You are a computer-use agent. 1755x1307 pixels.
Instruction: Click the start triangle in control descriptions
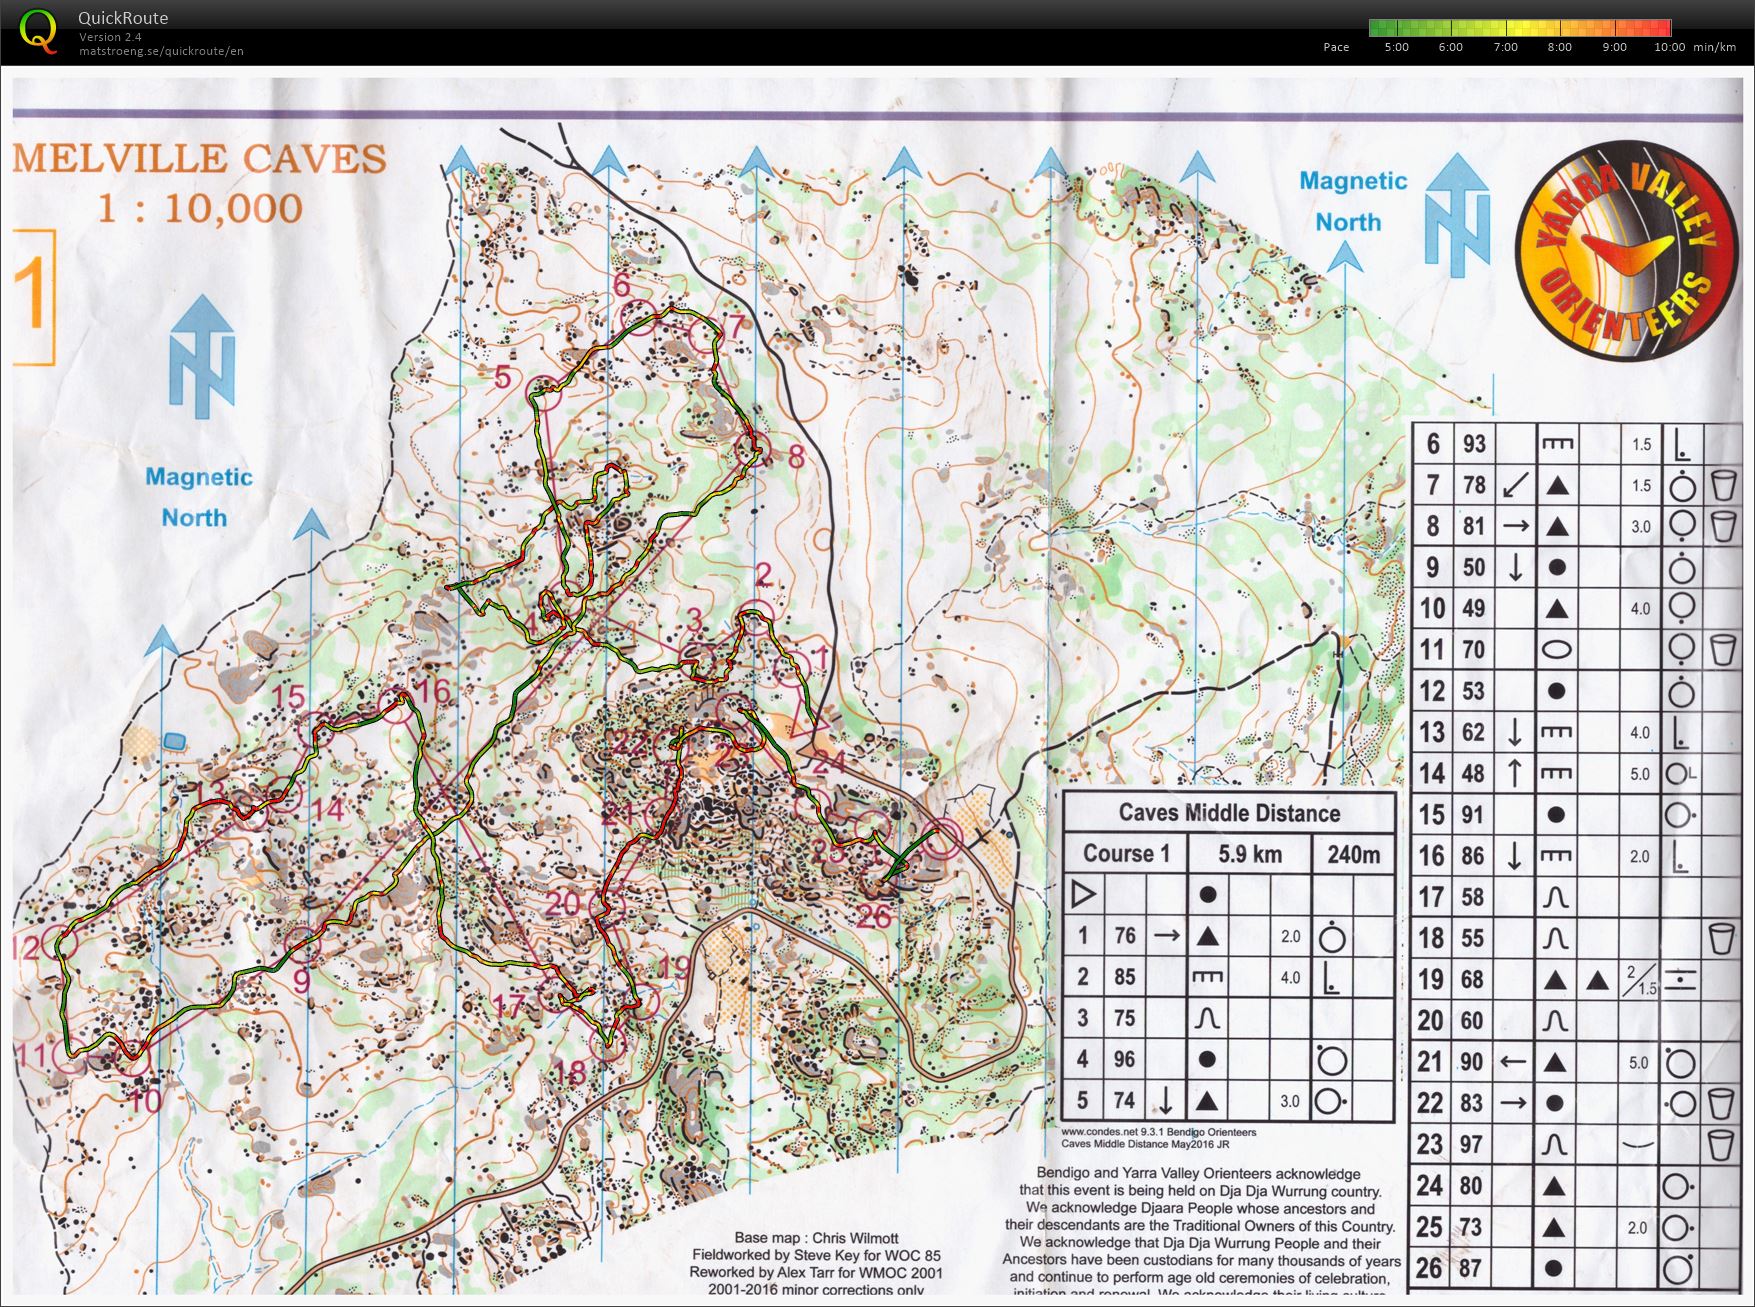(x=1082, y=894)
